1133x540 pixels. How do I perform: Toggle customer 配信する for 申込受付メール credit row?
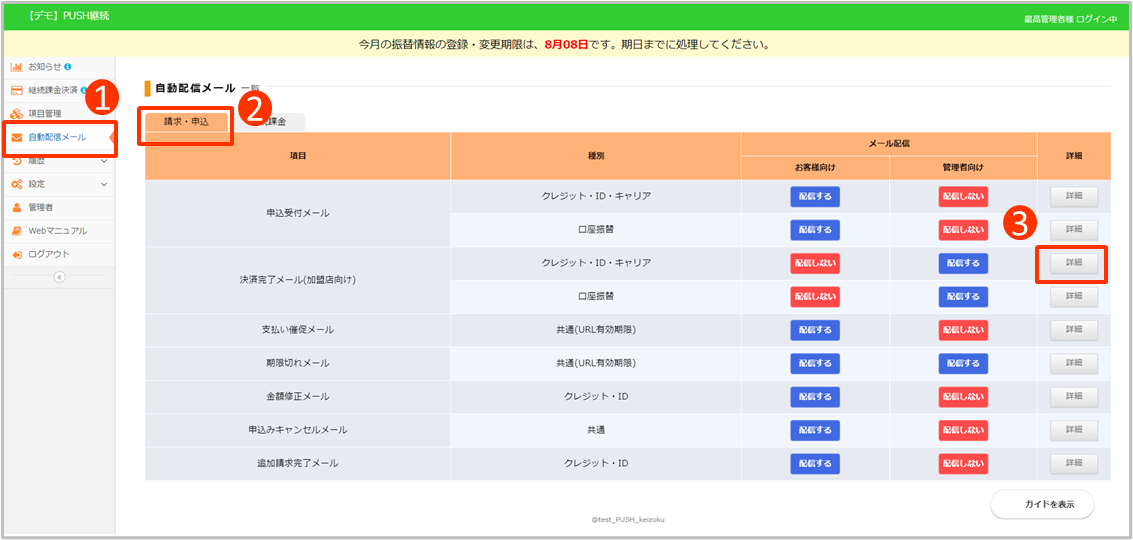point(815,197)
